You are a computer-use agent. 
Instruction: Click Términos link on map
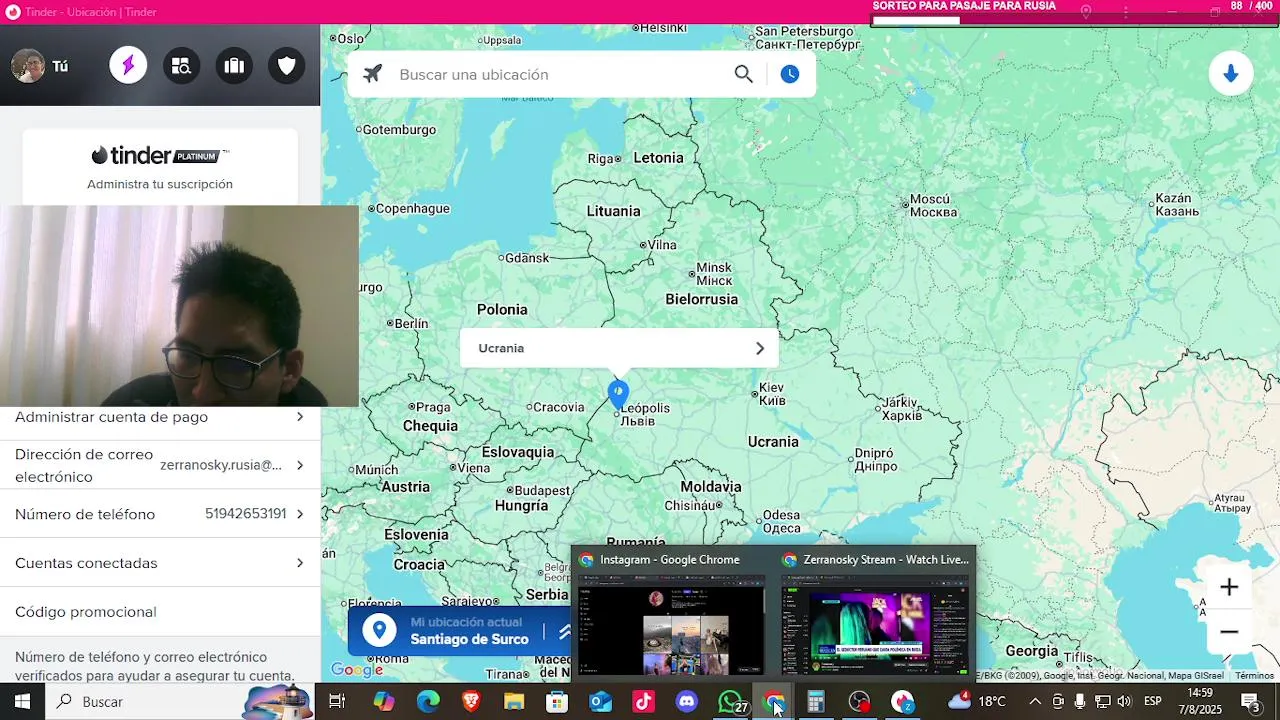click(1254, 676)
